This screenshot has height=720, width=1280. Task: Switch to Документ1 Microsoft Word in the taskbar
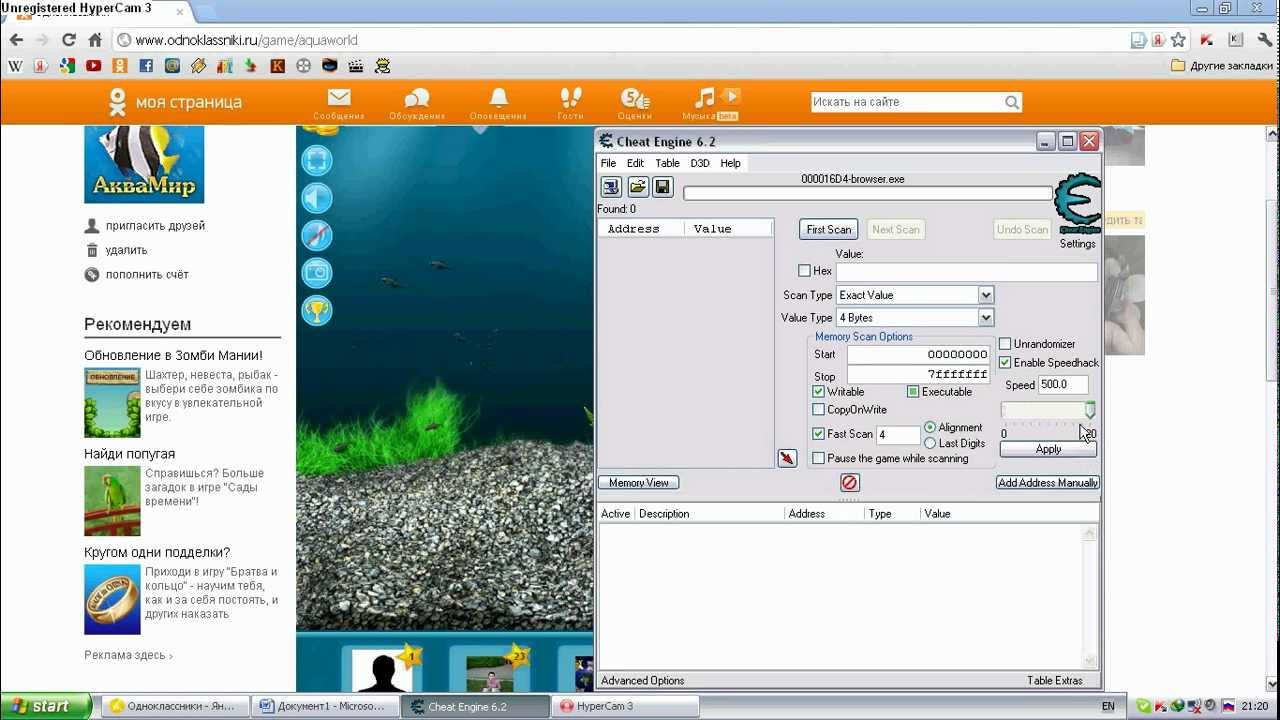tap(325, 706)
